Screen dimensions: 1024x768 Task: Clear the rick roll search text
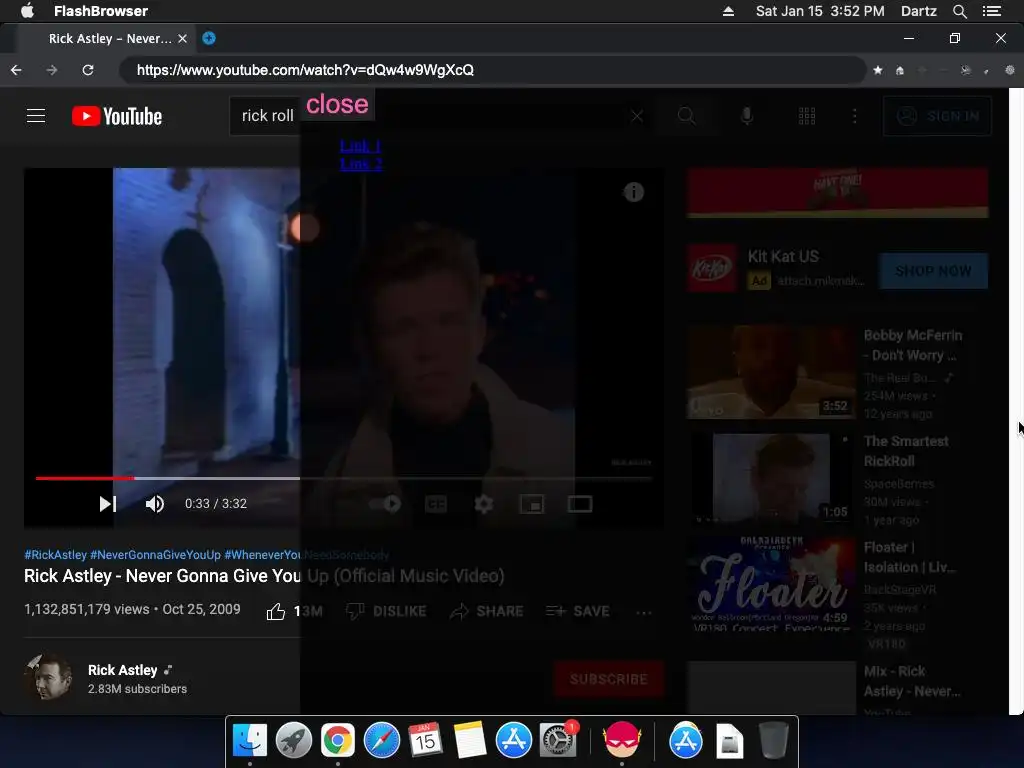coord(637,116)
